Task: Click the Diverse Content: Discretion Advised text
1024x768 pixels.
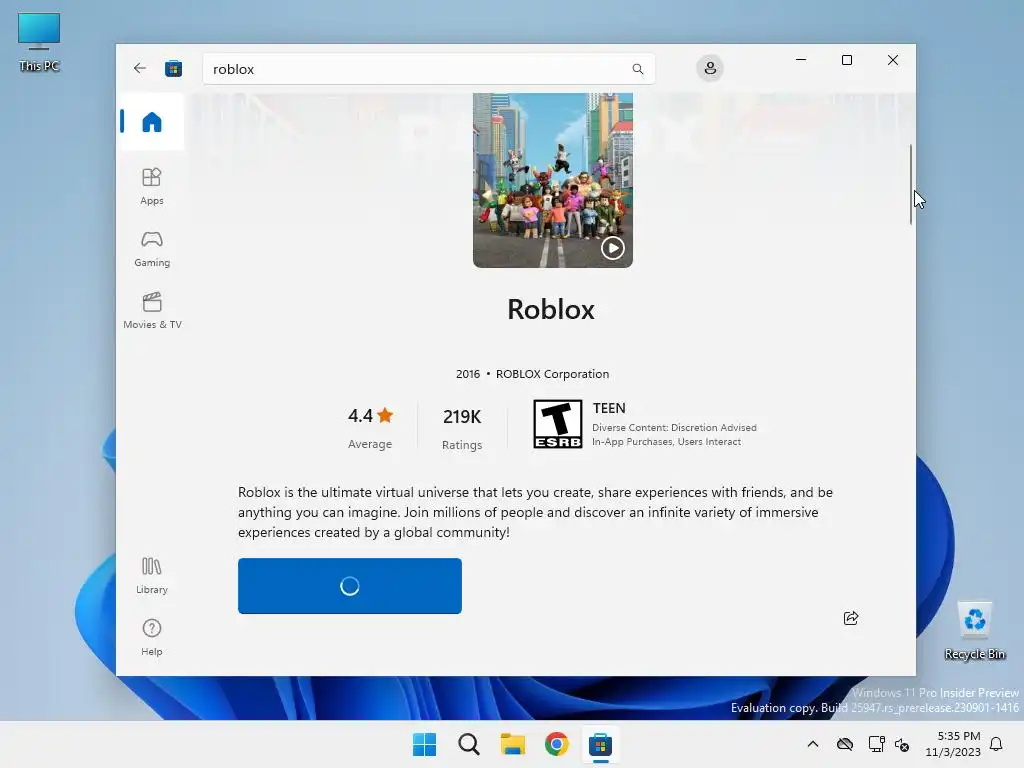Action: (674, 428)
